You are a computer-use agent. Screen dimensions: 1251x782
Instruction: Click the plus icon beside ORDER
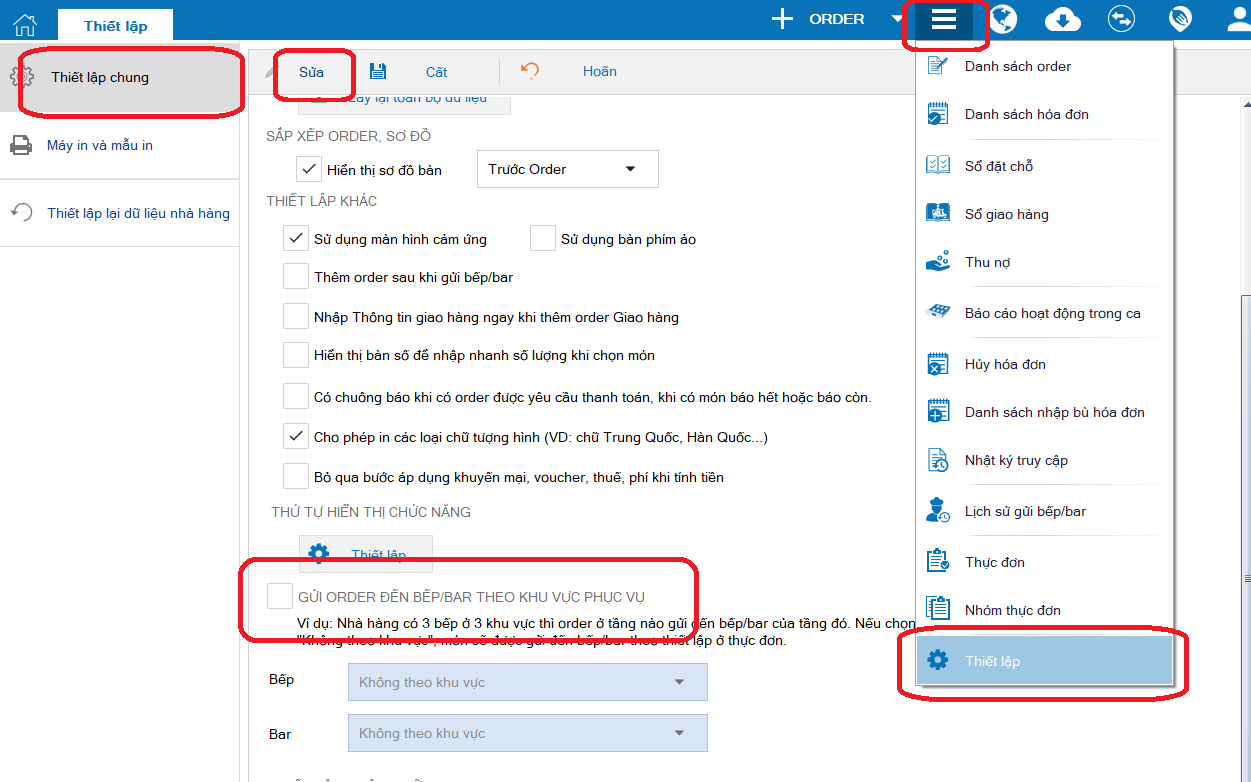[x=782, y=19]
